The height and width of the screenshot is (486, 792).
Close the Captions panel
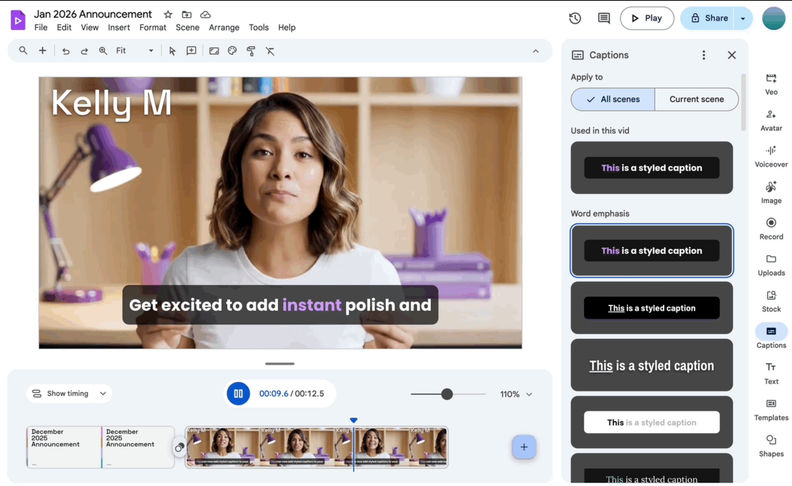731,55
